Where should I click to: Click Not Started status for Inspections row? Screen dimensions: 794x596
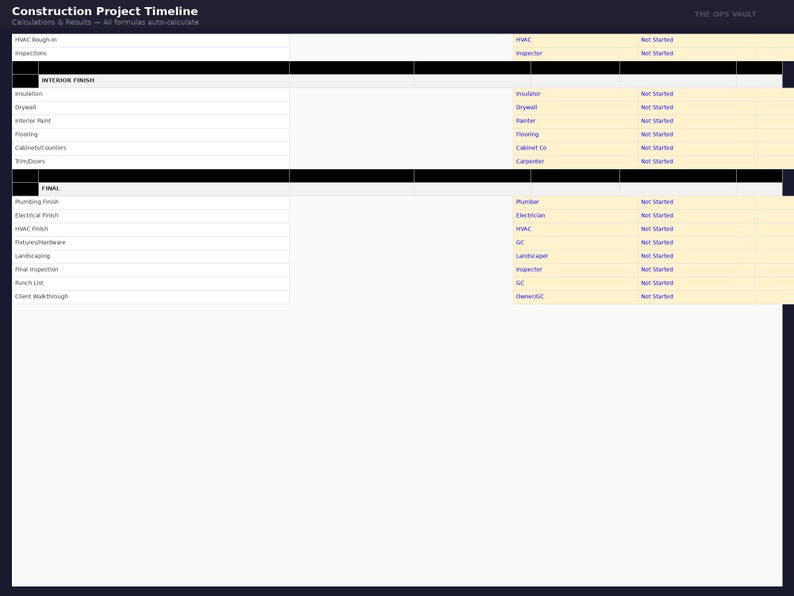(696, 54)
